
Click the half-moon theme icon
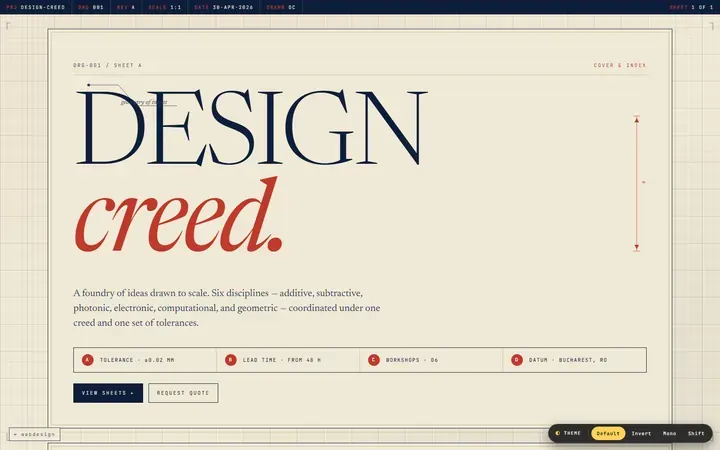point(557,433)
